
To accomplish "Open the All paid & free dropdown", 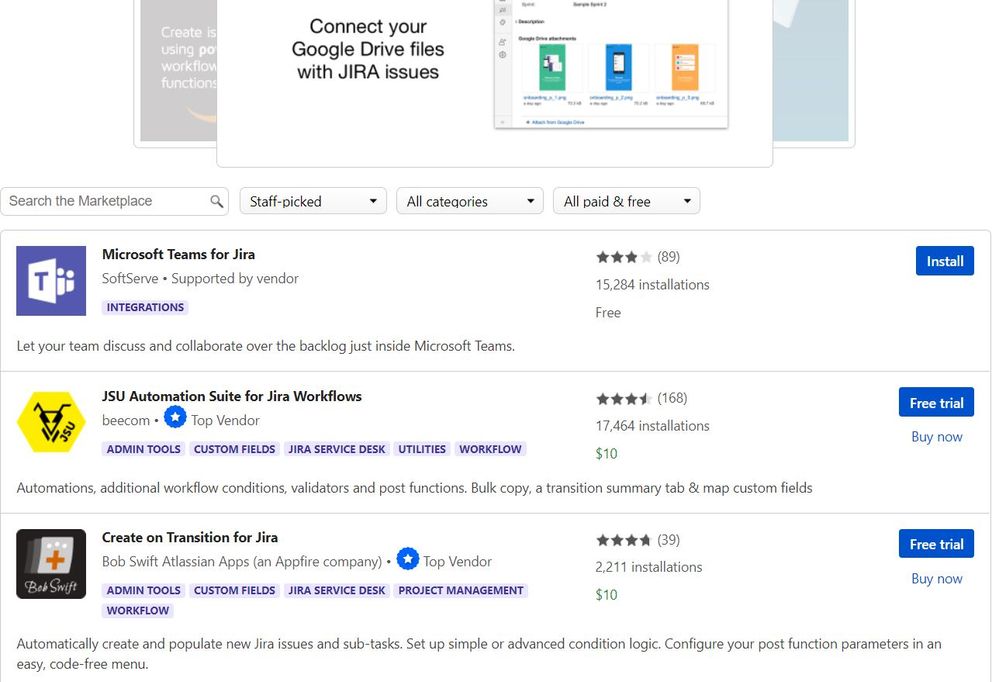I will (626, 201).
